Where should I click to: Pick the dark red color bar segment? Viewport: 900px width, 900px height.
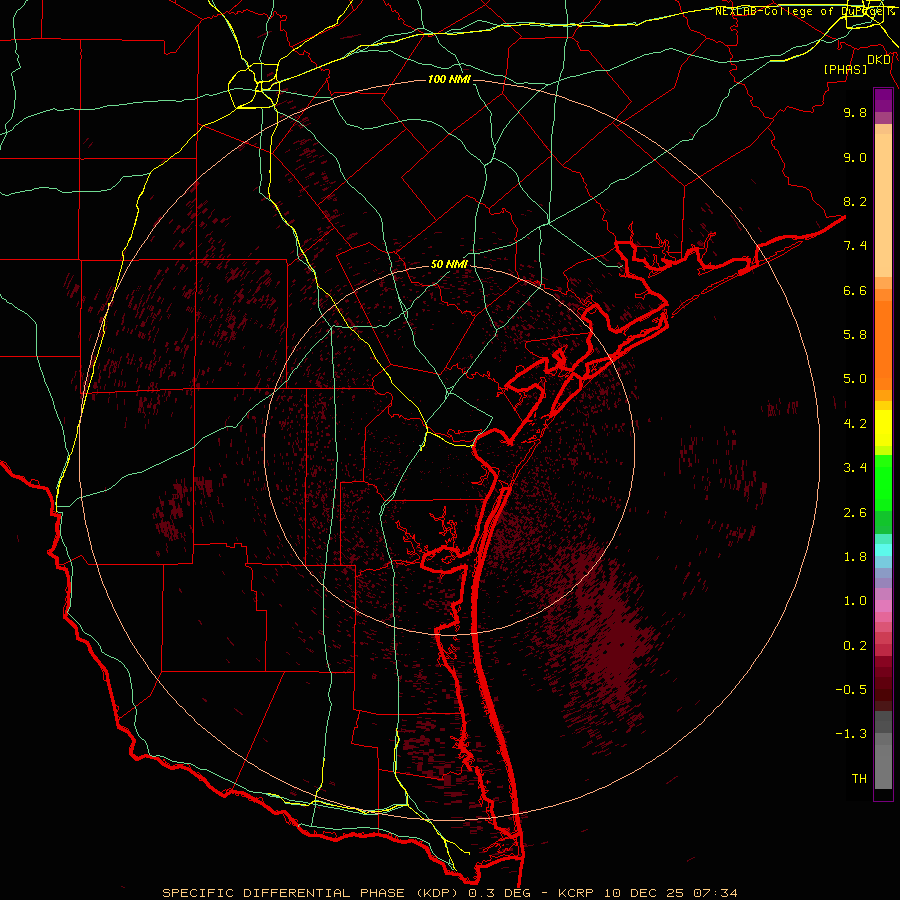pyautogui.click(x=883, y=683)
